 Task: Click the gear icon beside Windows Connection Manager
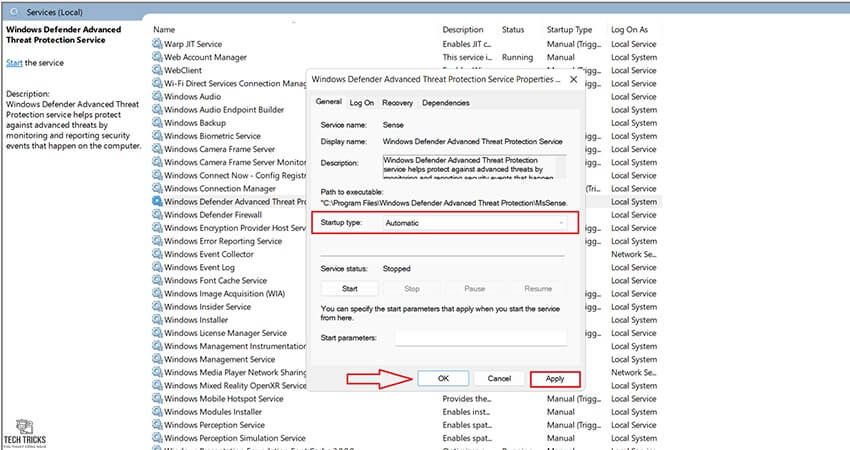pyautogui.click(x=157, y=188)
